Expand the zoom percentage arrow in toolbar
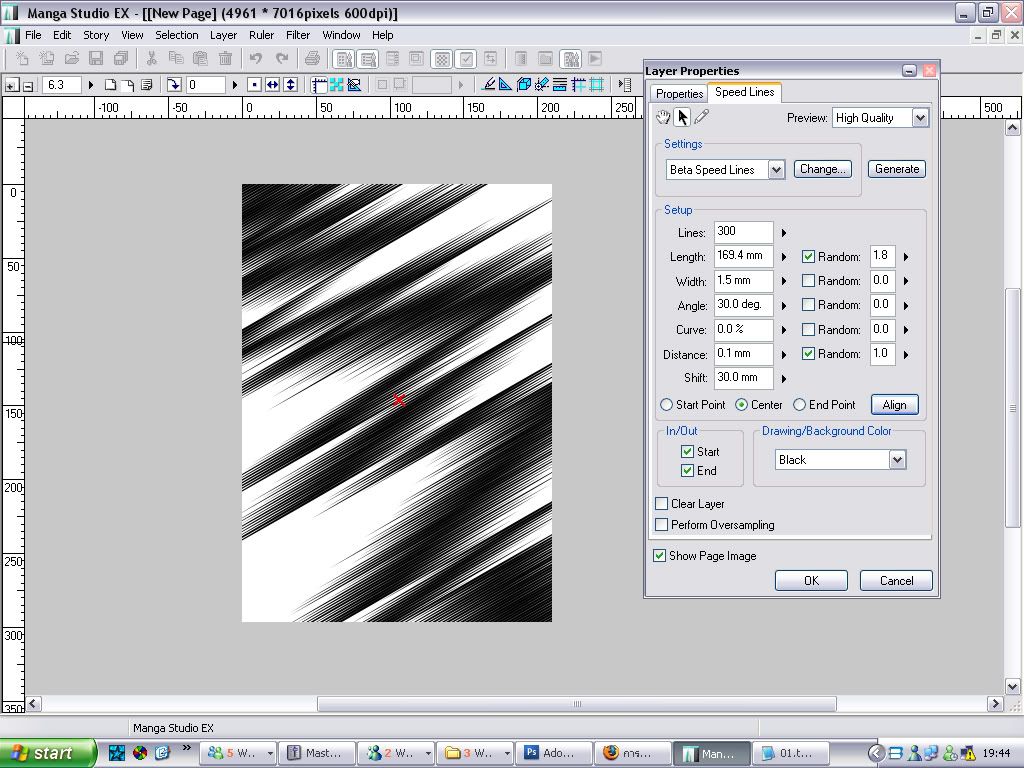 [x=91, y=85]
